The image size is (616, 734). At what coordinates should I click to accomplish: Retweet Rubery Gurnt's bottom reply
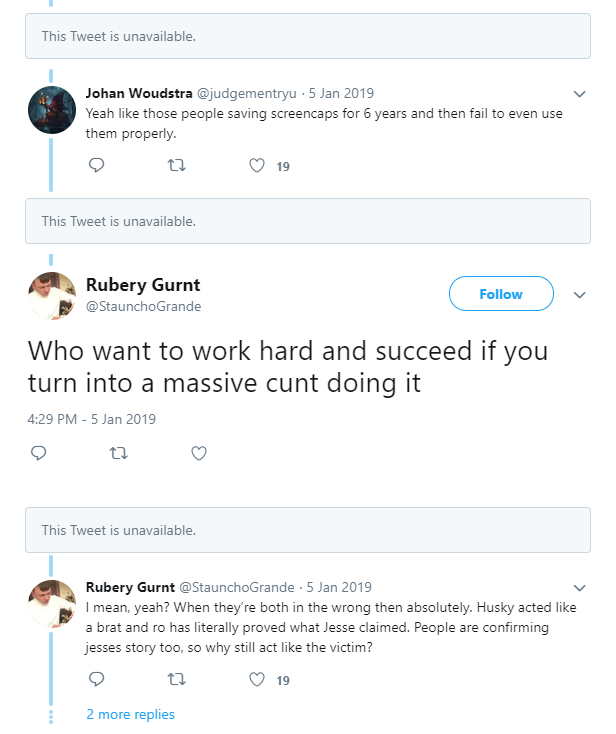click(176, 679)
